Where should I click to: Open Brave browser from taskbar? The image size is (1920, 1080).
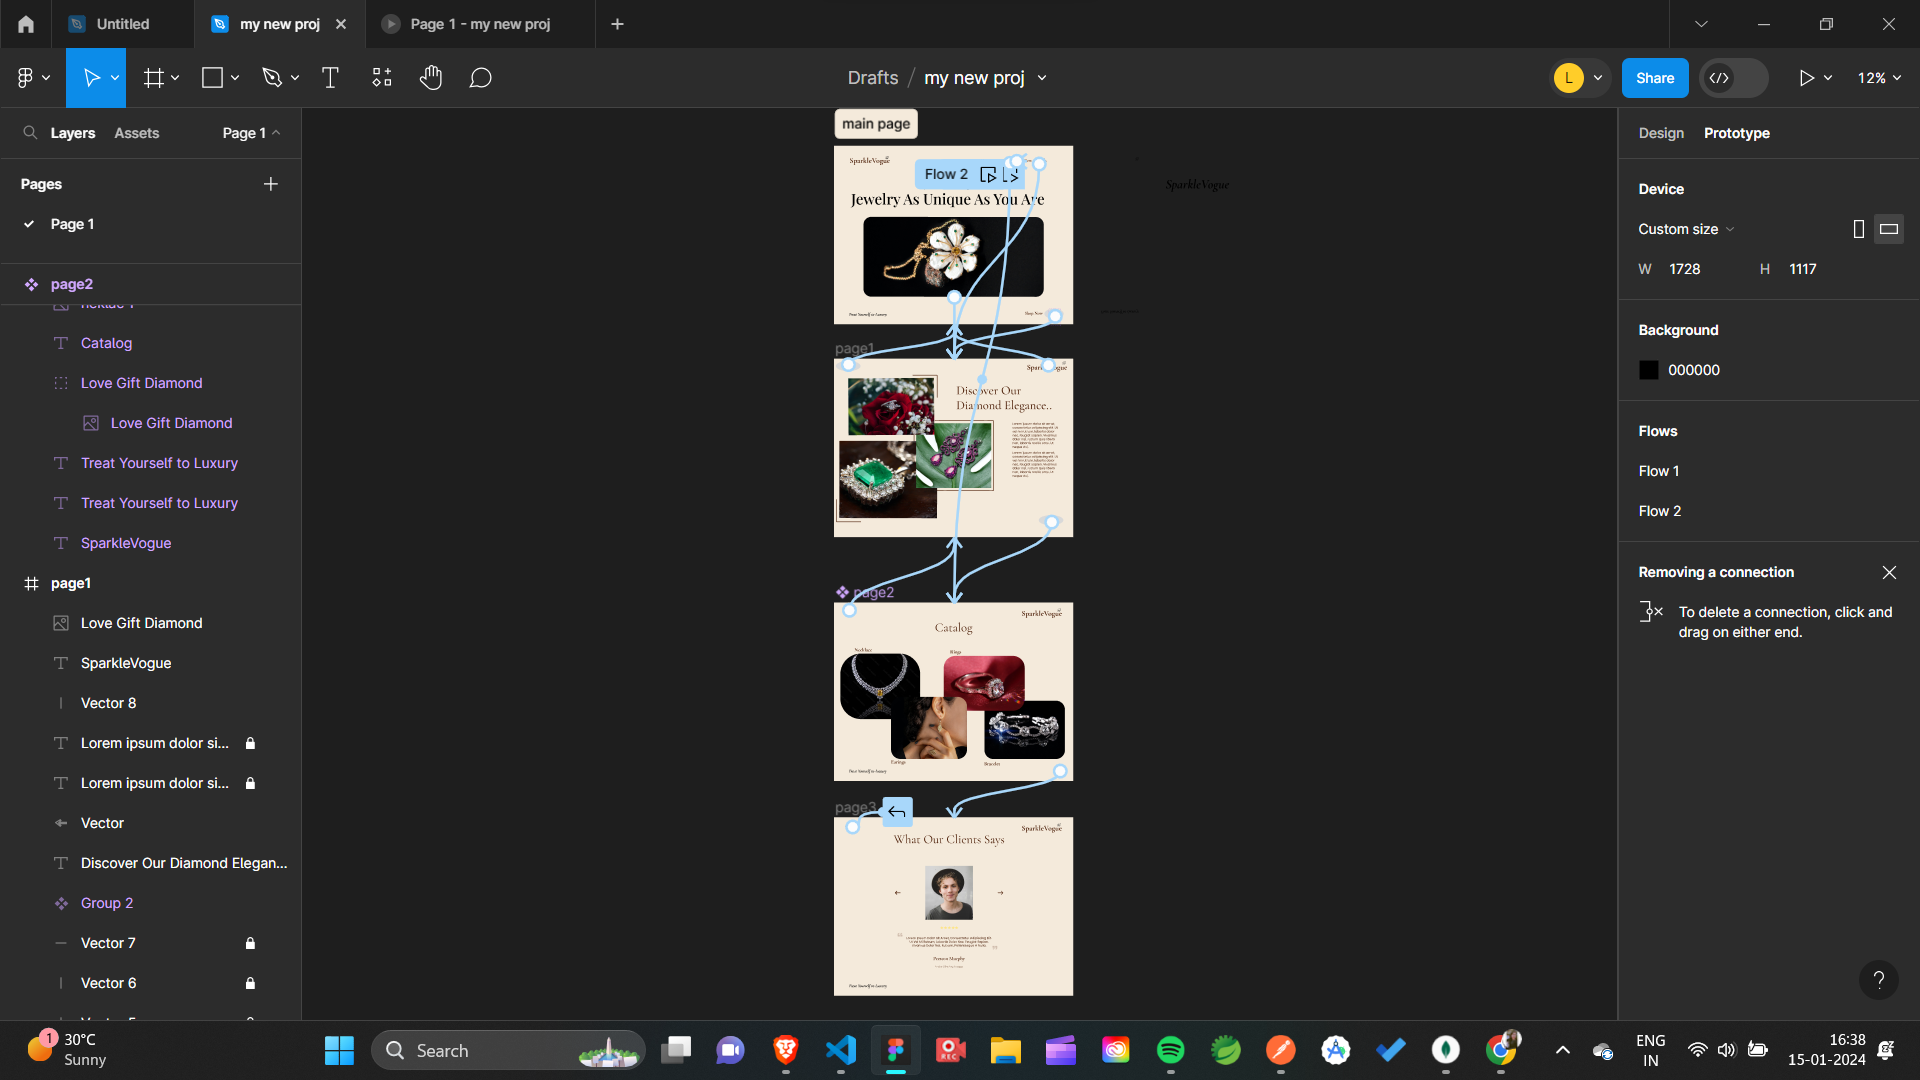click(786, 1050)
